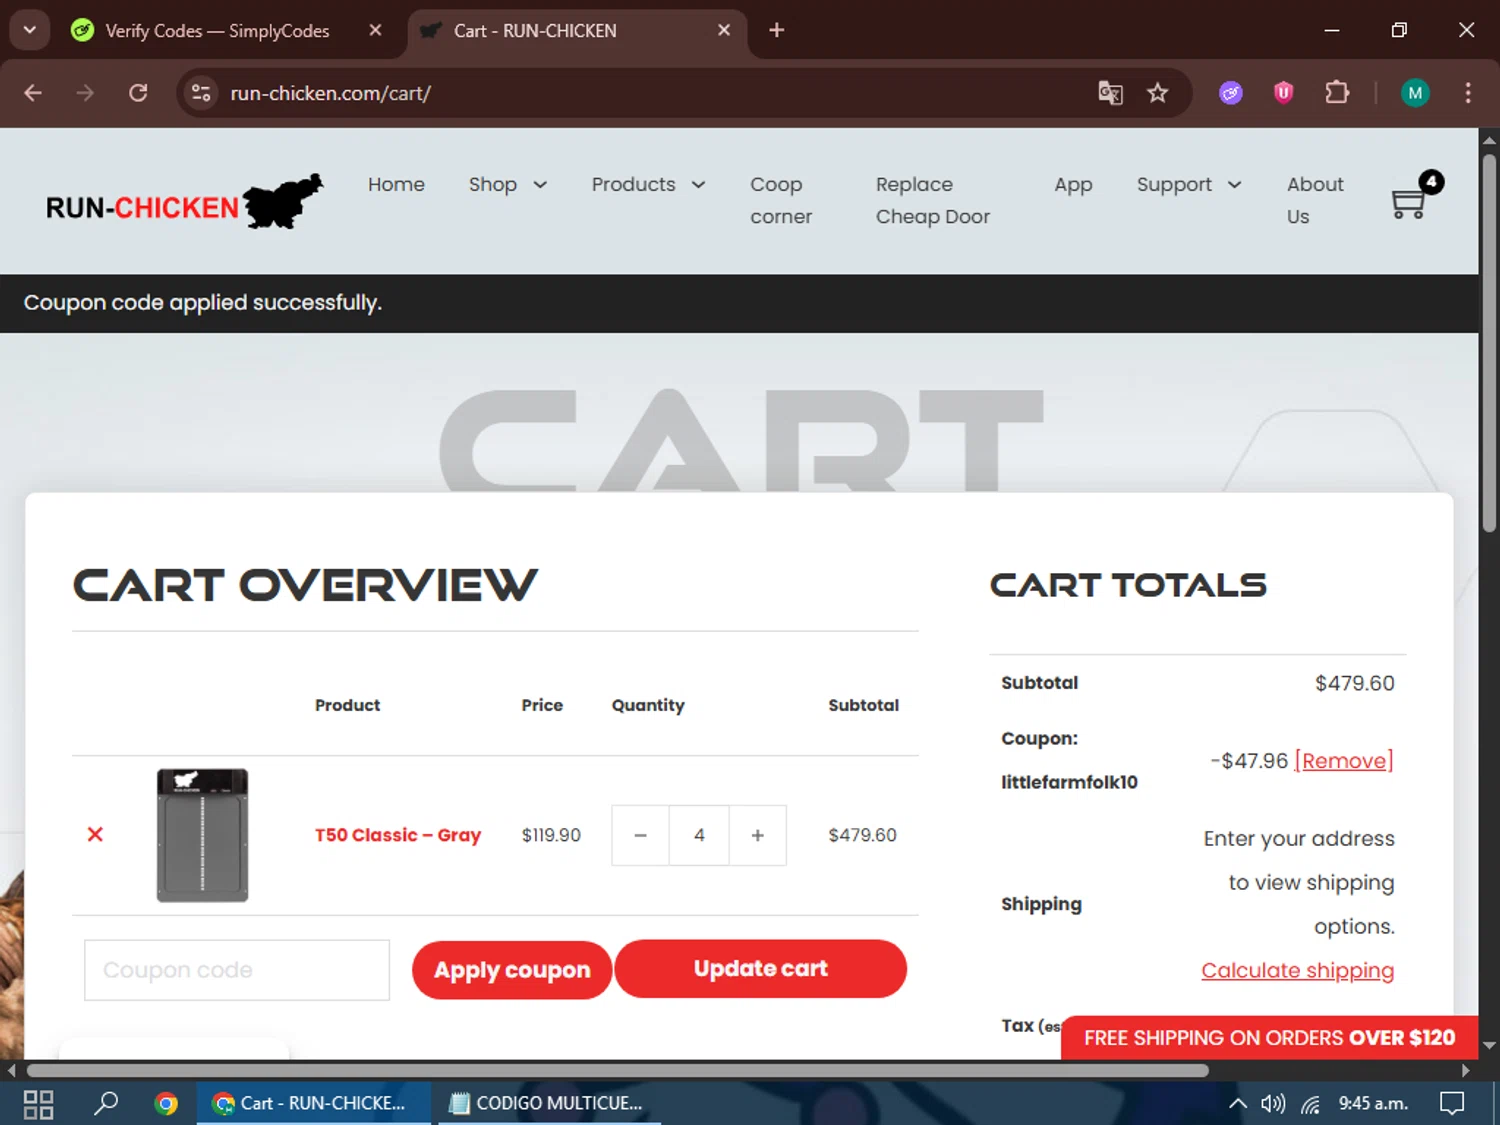The height and width of the screenshot is (1125, 1500).
Task: Expand the Support dropdown menu
Action: point(1189,184)
